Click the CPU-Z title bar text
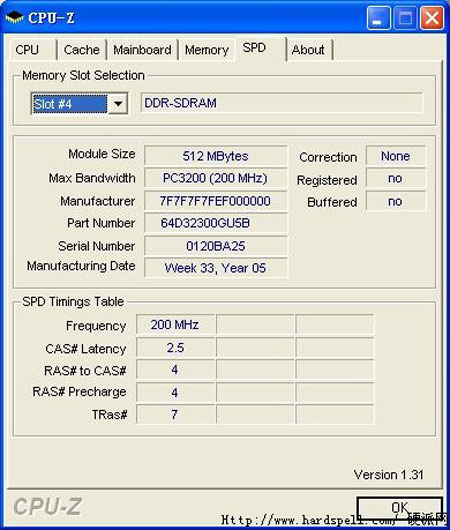450x530 pixels. click(x=51, y=18)
